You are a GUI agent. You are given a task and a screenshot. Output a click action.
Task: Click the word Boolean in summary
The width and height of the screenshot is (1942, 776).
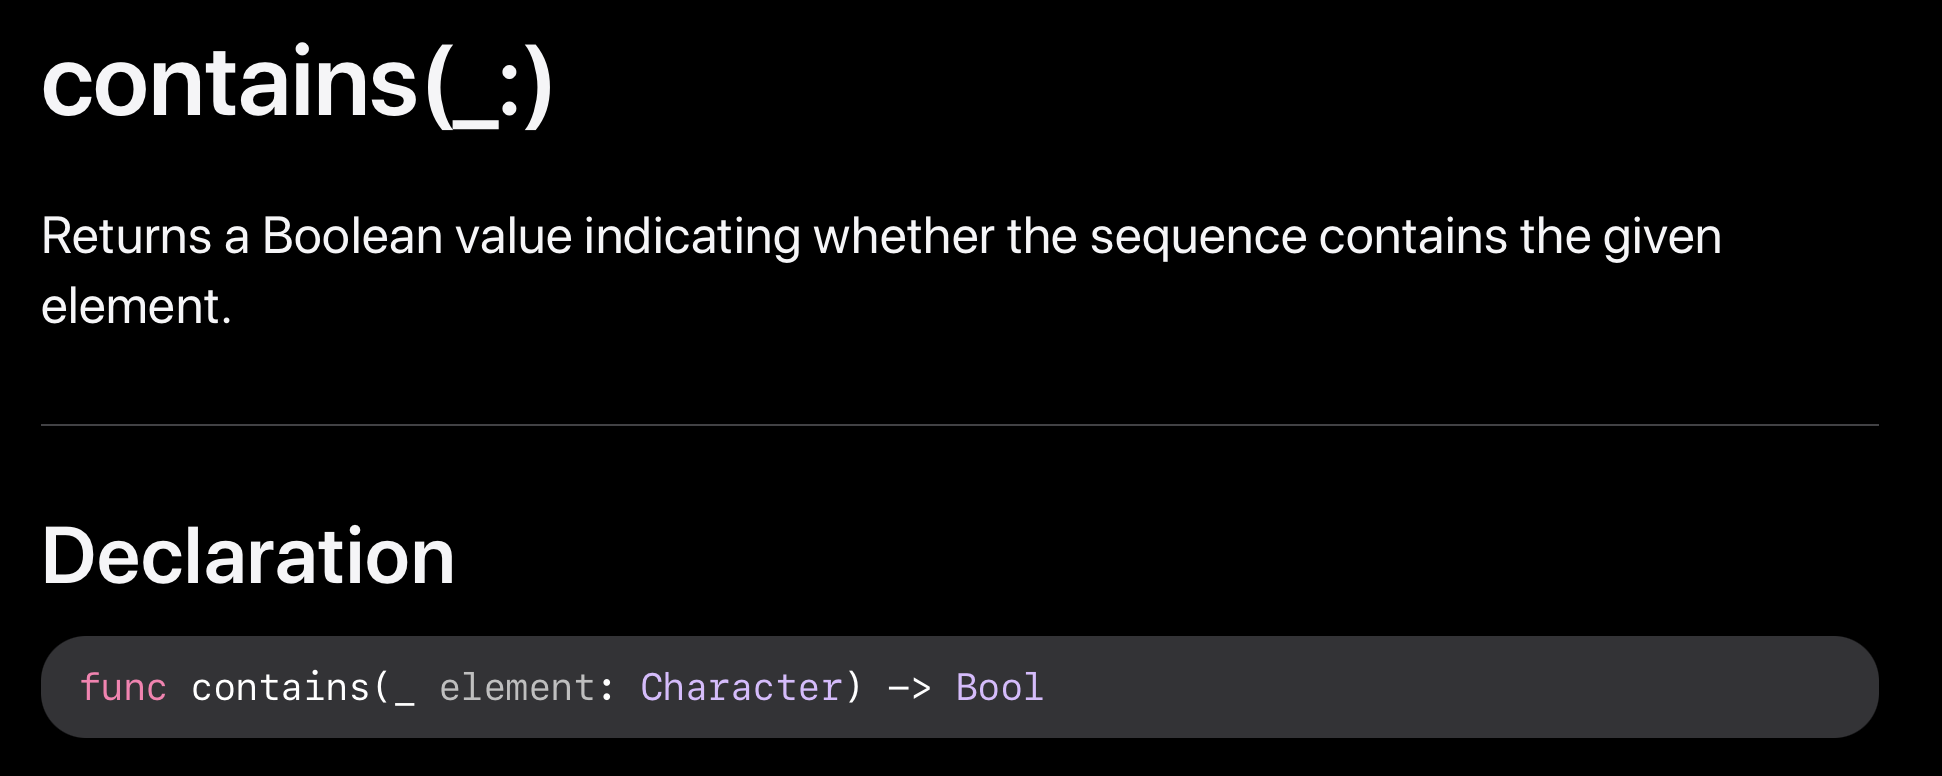pyautogui.click(x=352, y=237)
